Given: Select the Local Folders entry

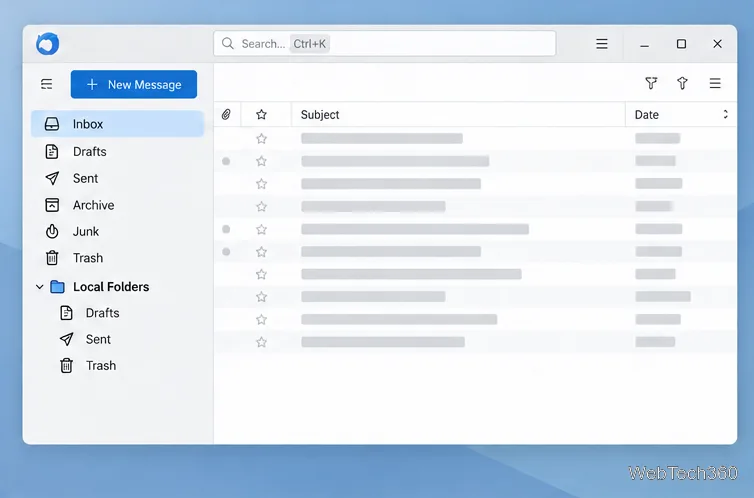Looking at the screenshot, I should point(111,287).
